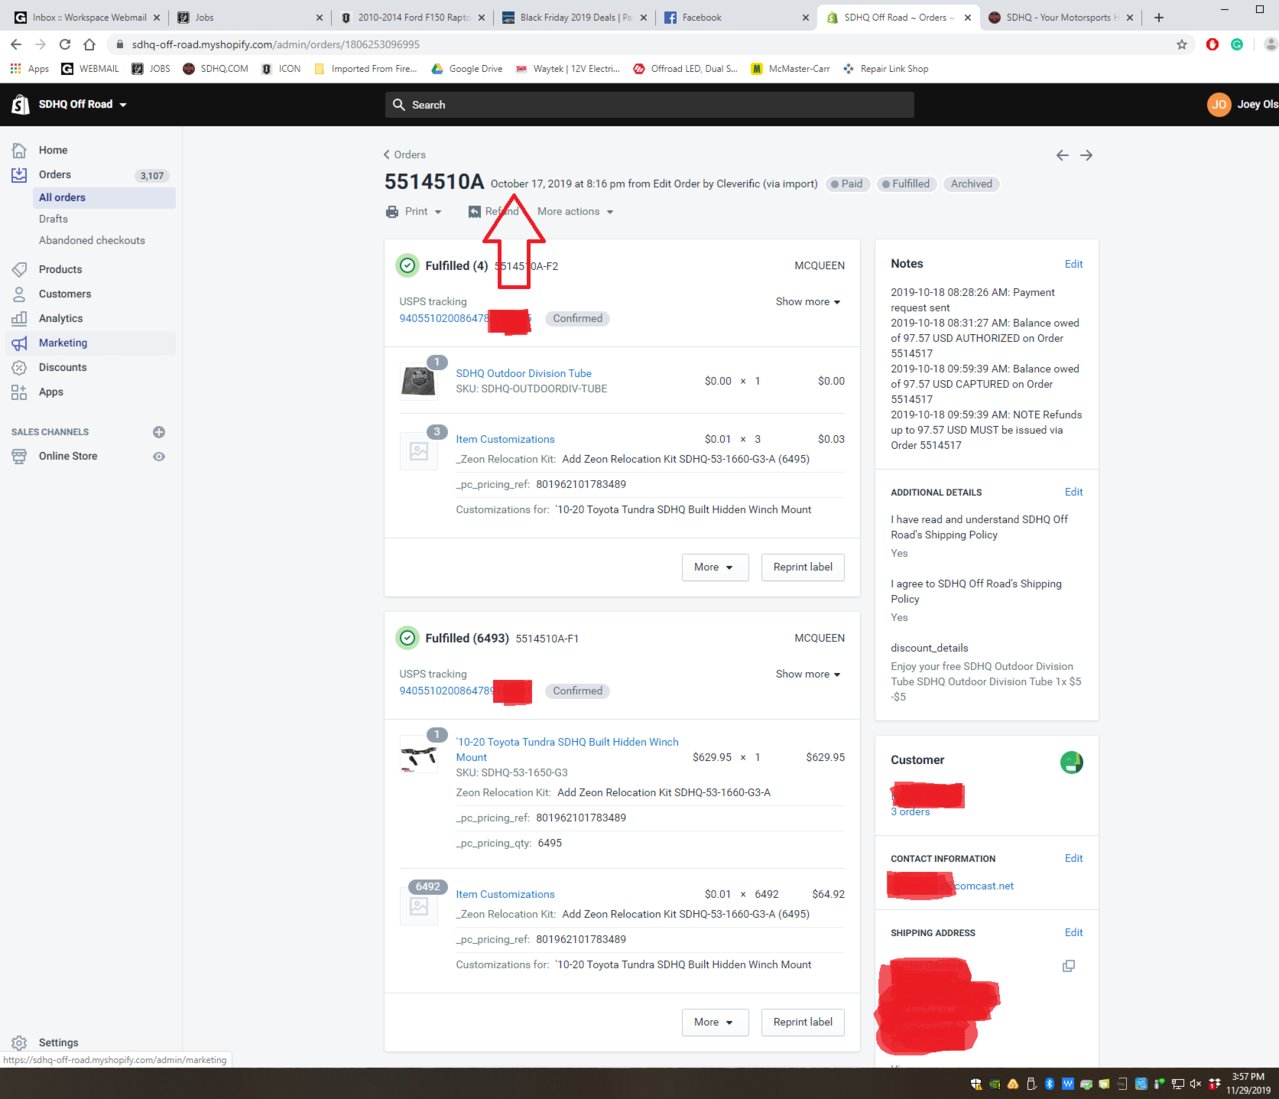Click the Chrome address bar URL
This screenshot has height=1099, width=1279.
pos(275,45)
